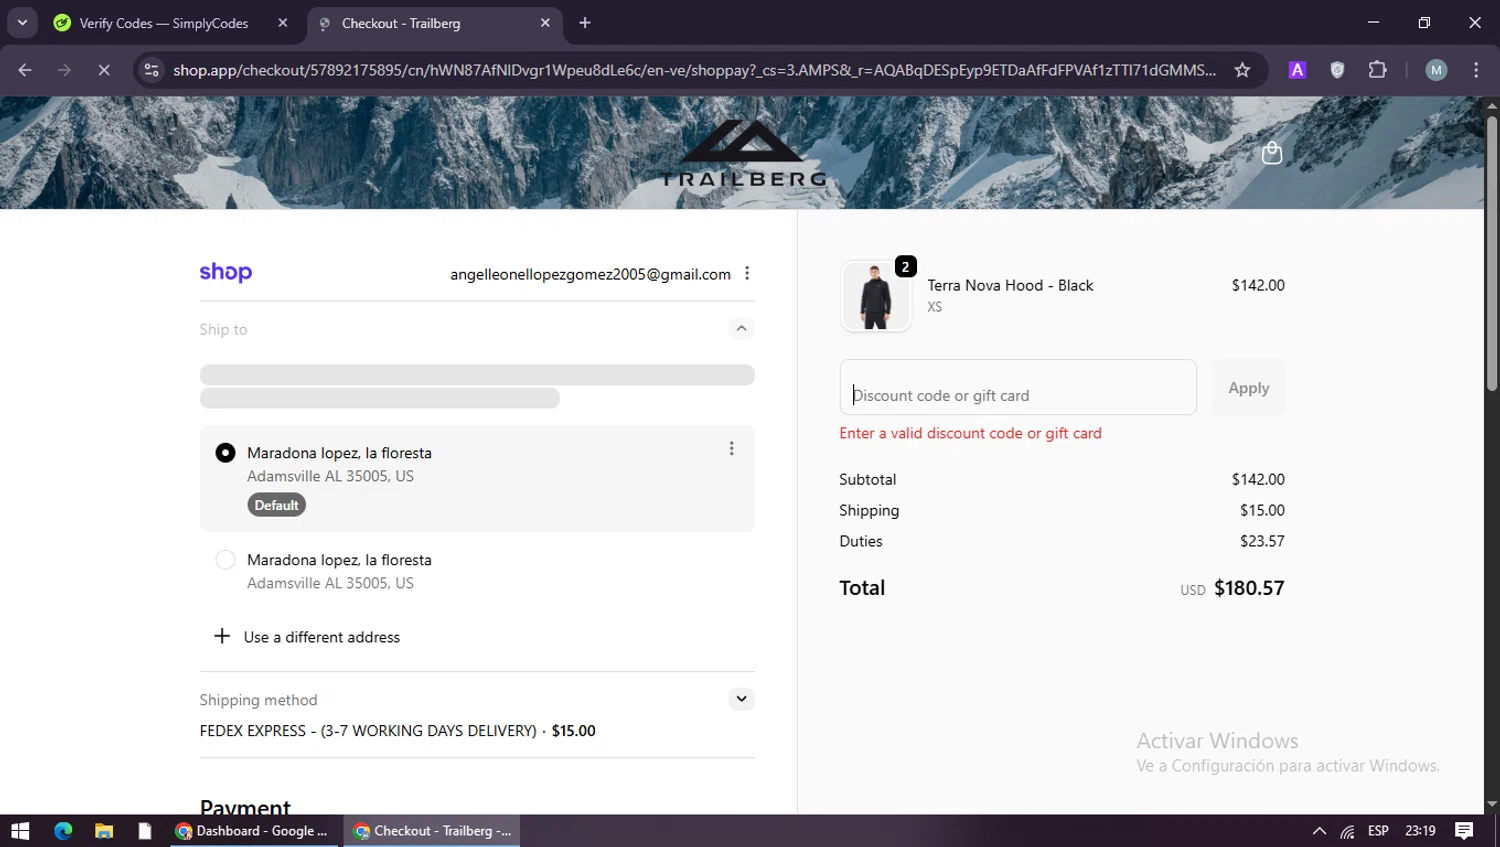Open a new browser tab
The image size is (1500, 847).
(585, 23)
